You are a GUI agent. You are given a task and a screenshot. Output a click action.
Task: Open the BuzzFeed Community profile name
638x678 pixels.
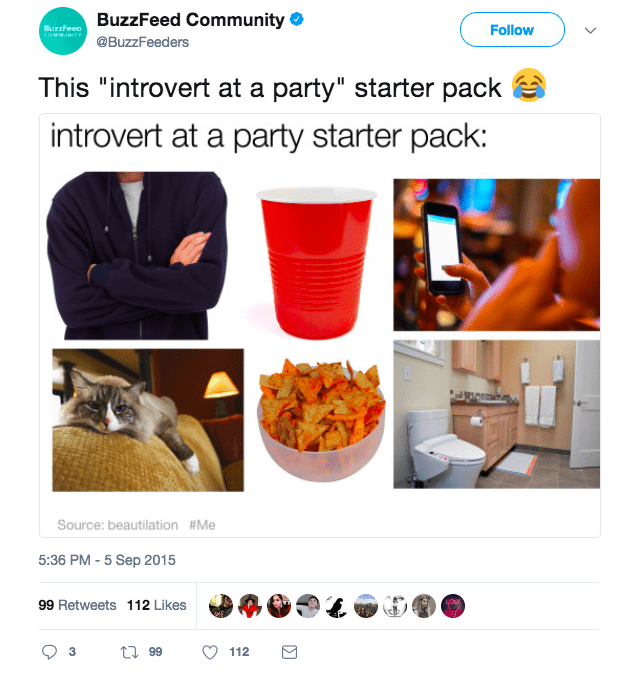click(x=191, y=20)
